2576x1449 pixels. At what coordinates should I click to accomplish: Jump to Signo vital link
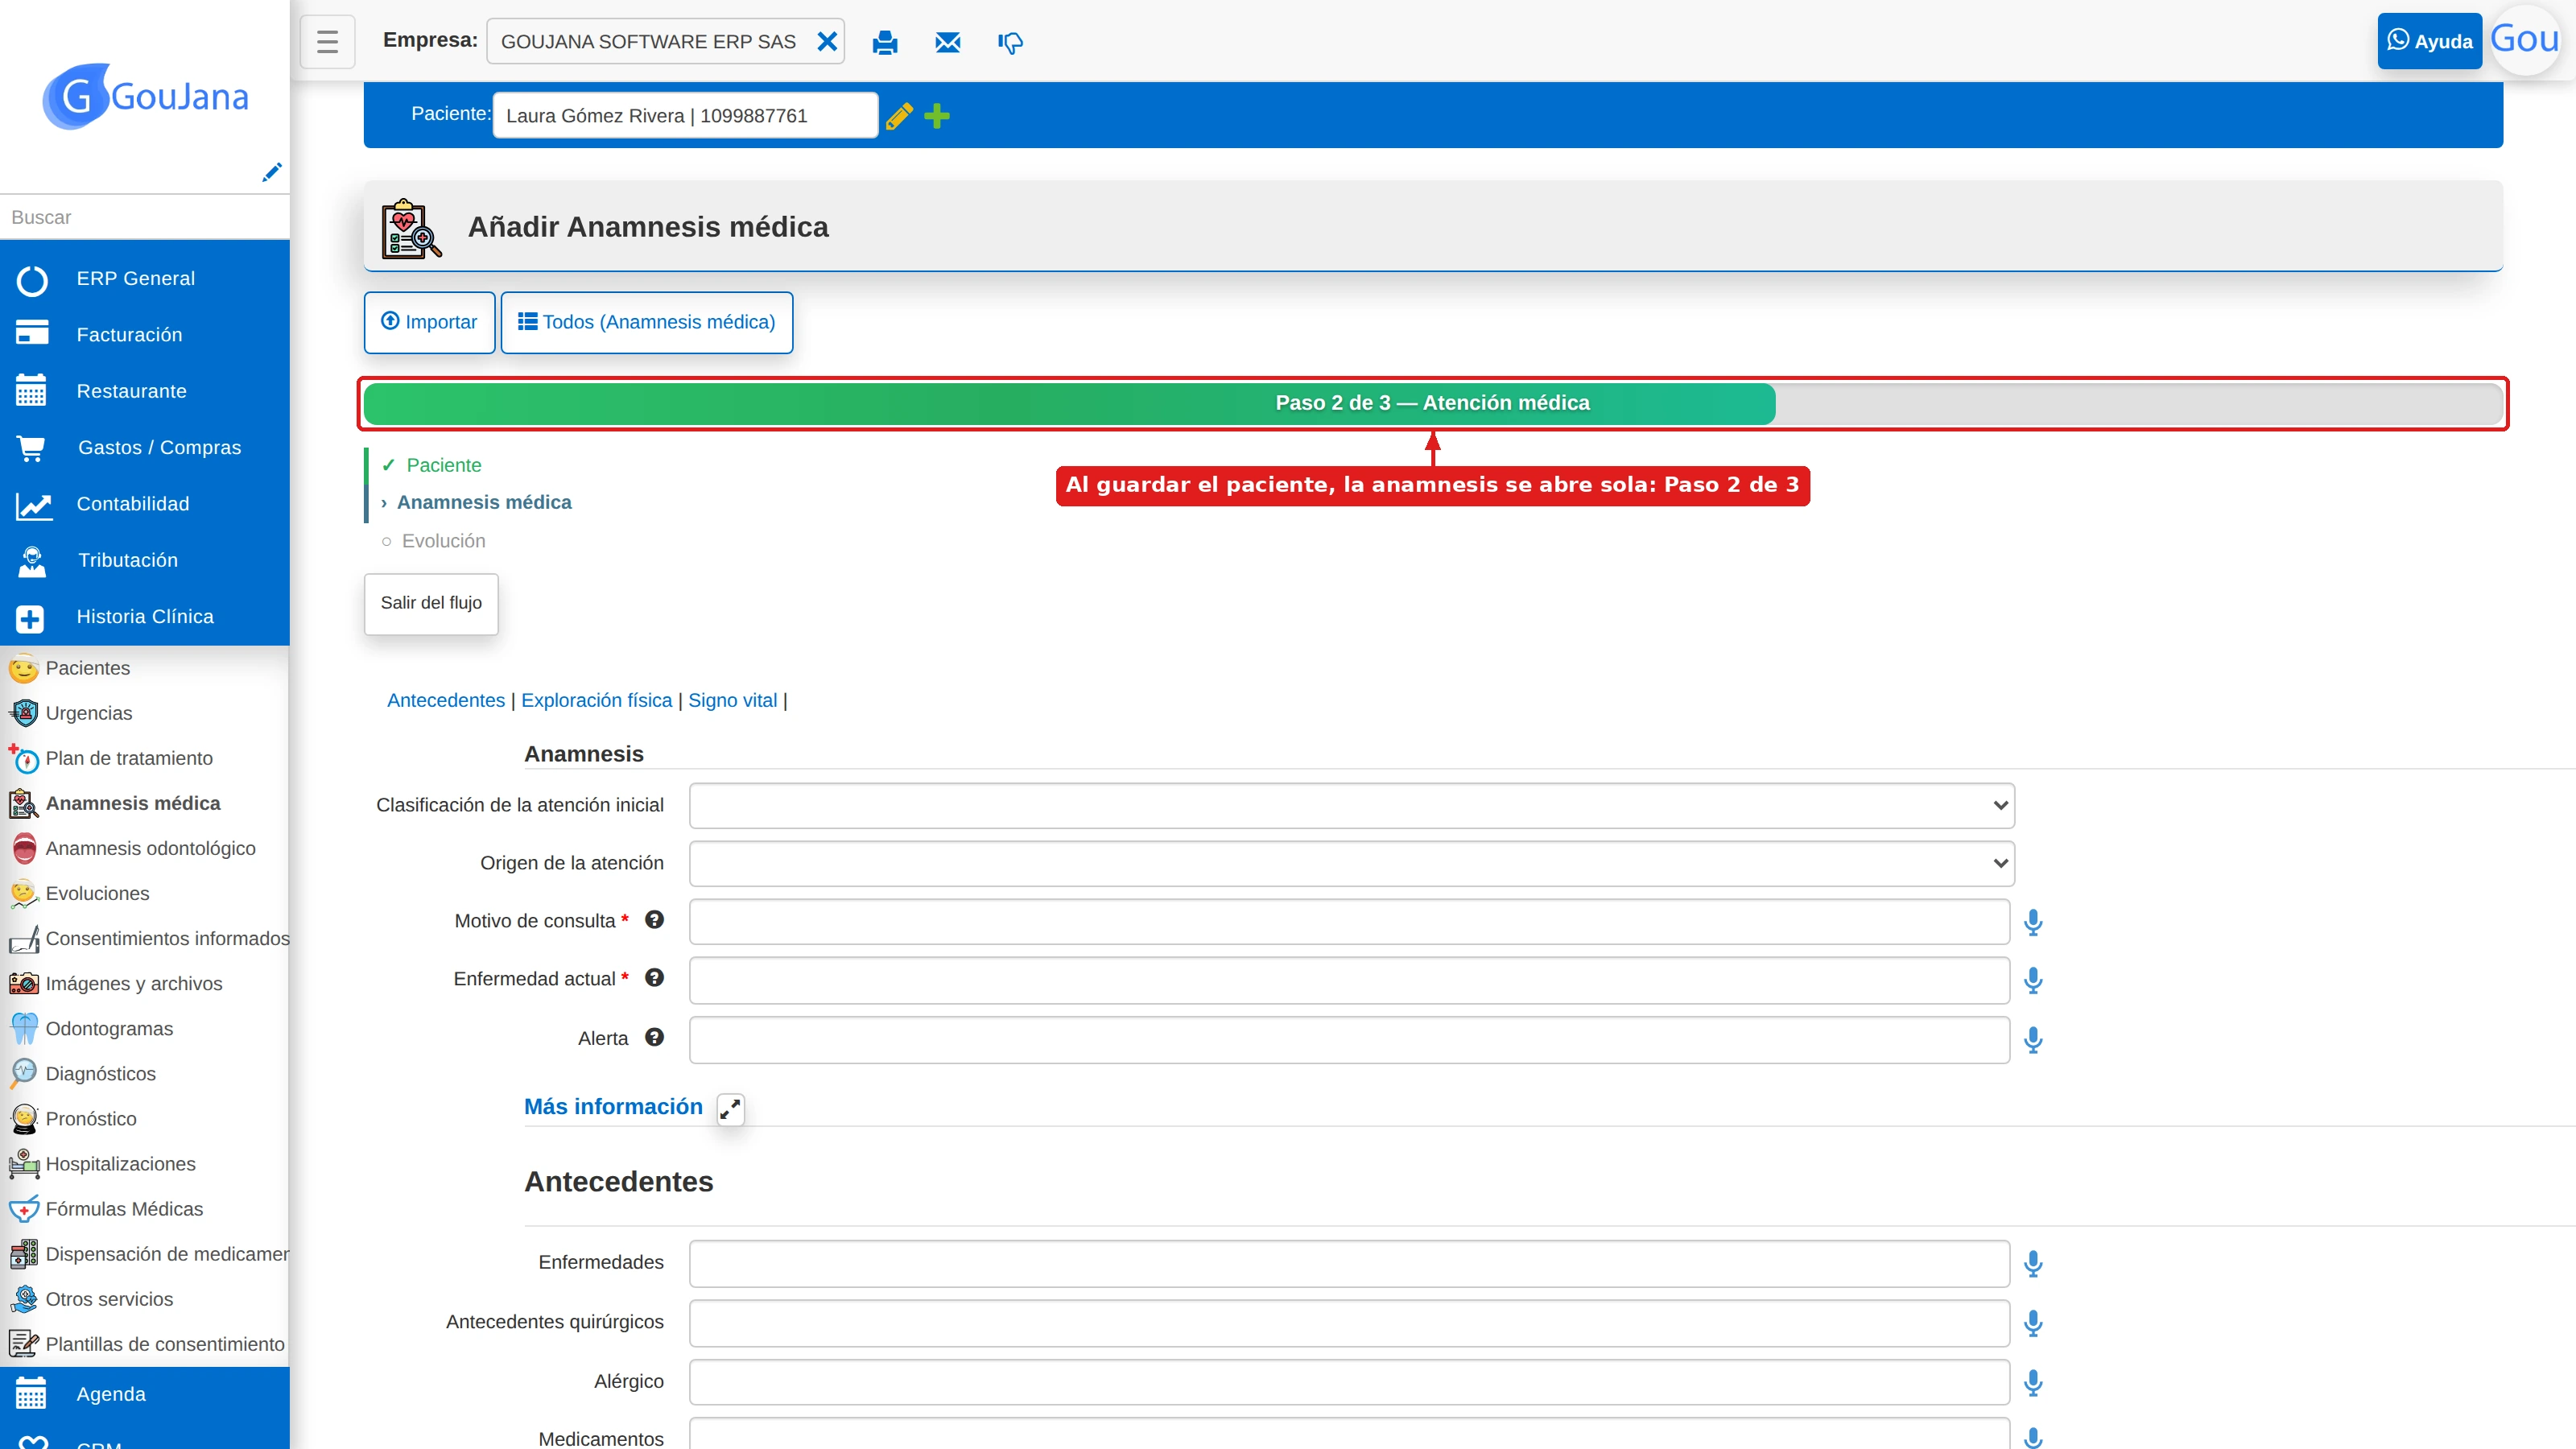point(732,700)
